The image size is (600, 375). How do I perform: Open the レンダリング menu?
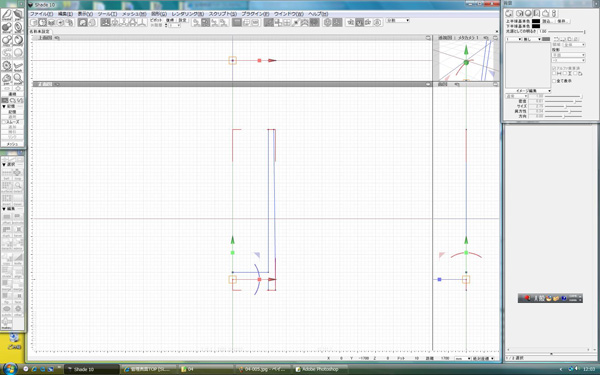187,14
